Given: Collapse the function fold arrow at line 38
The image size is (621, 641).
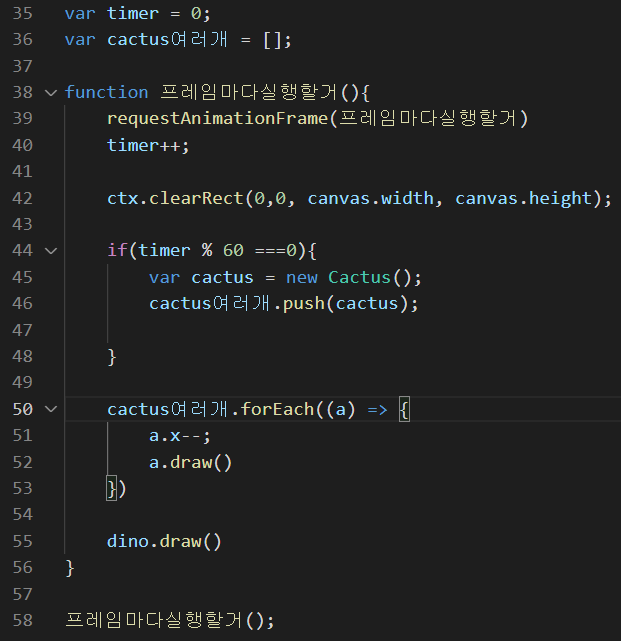Looking at the screenshot, I should [x=51, y=93].
